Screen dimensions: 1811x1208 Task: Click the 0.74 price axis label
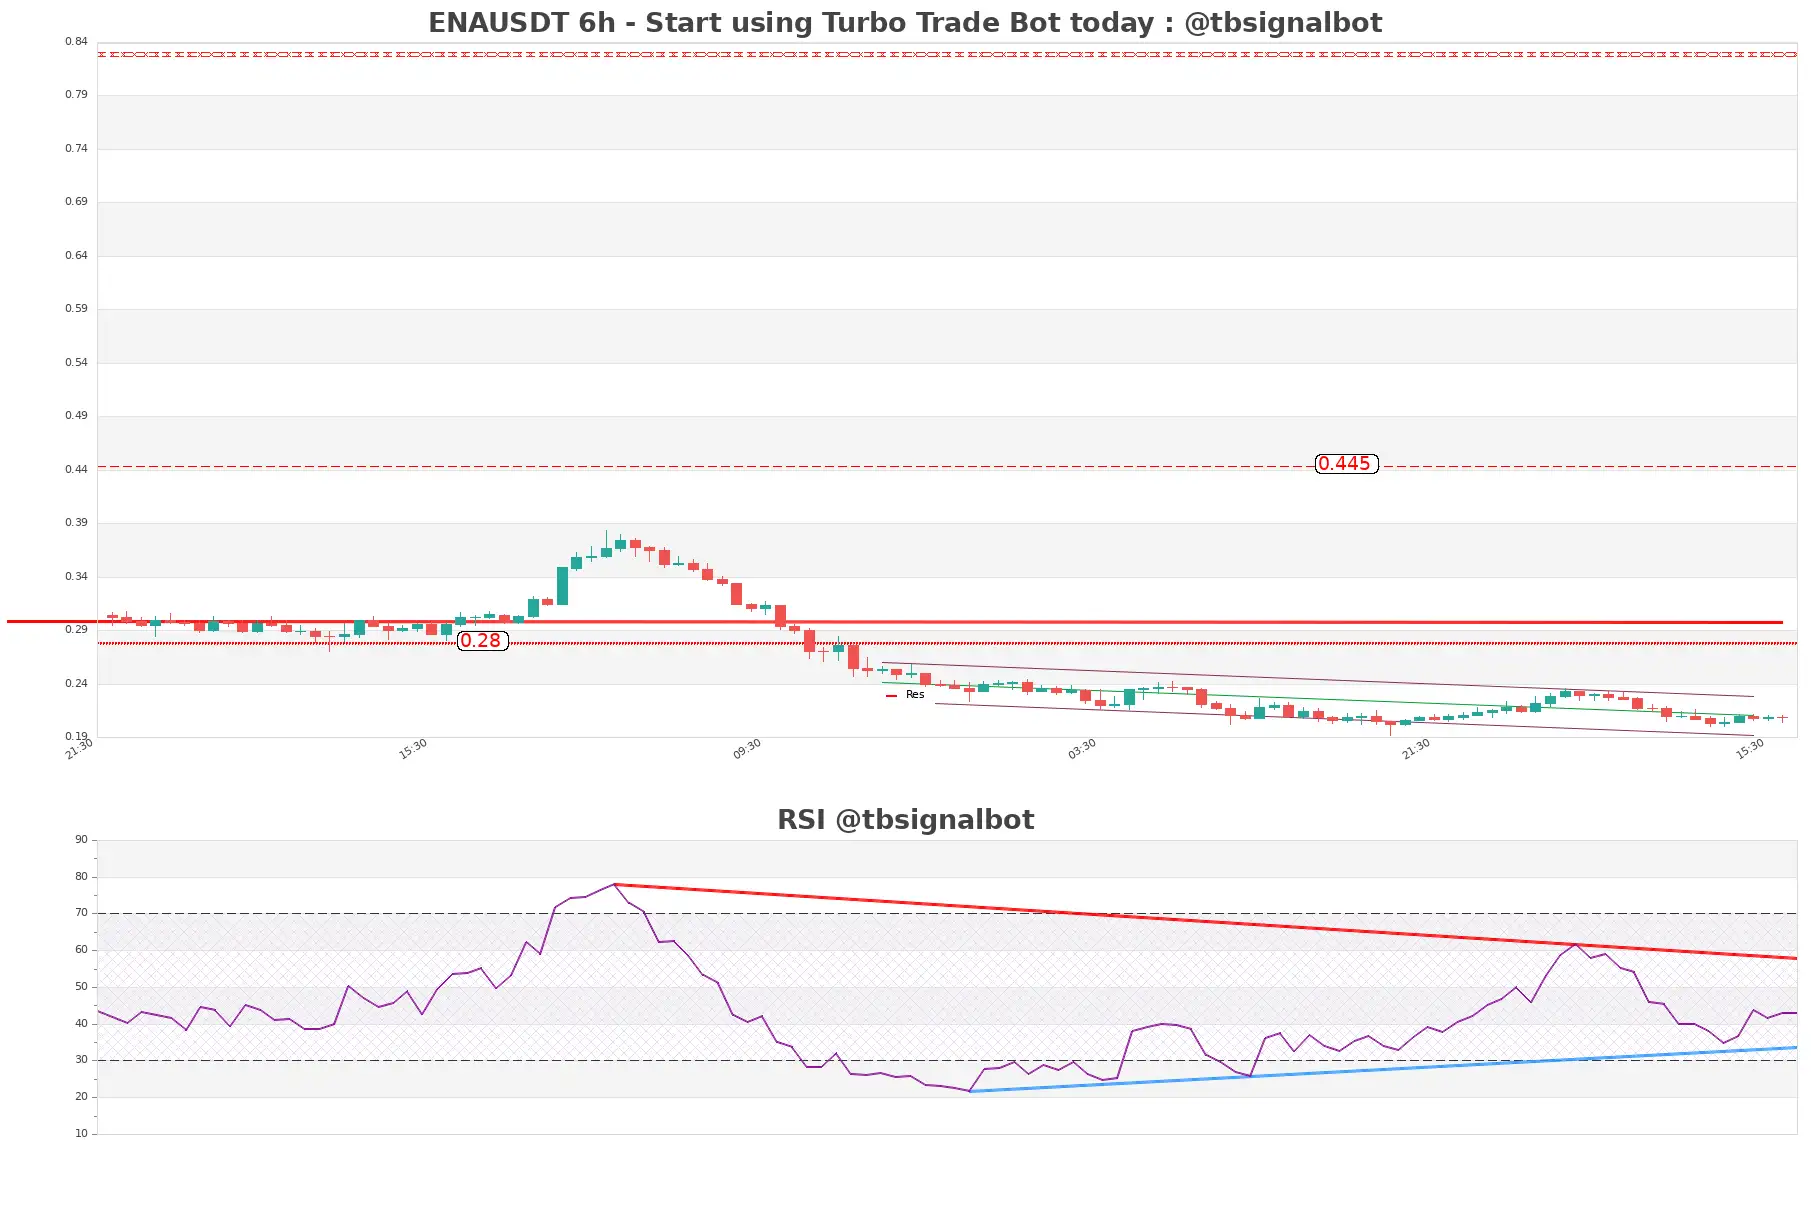tap(76, 149)
